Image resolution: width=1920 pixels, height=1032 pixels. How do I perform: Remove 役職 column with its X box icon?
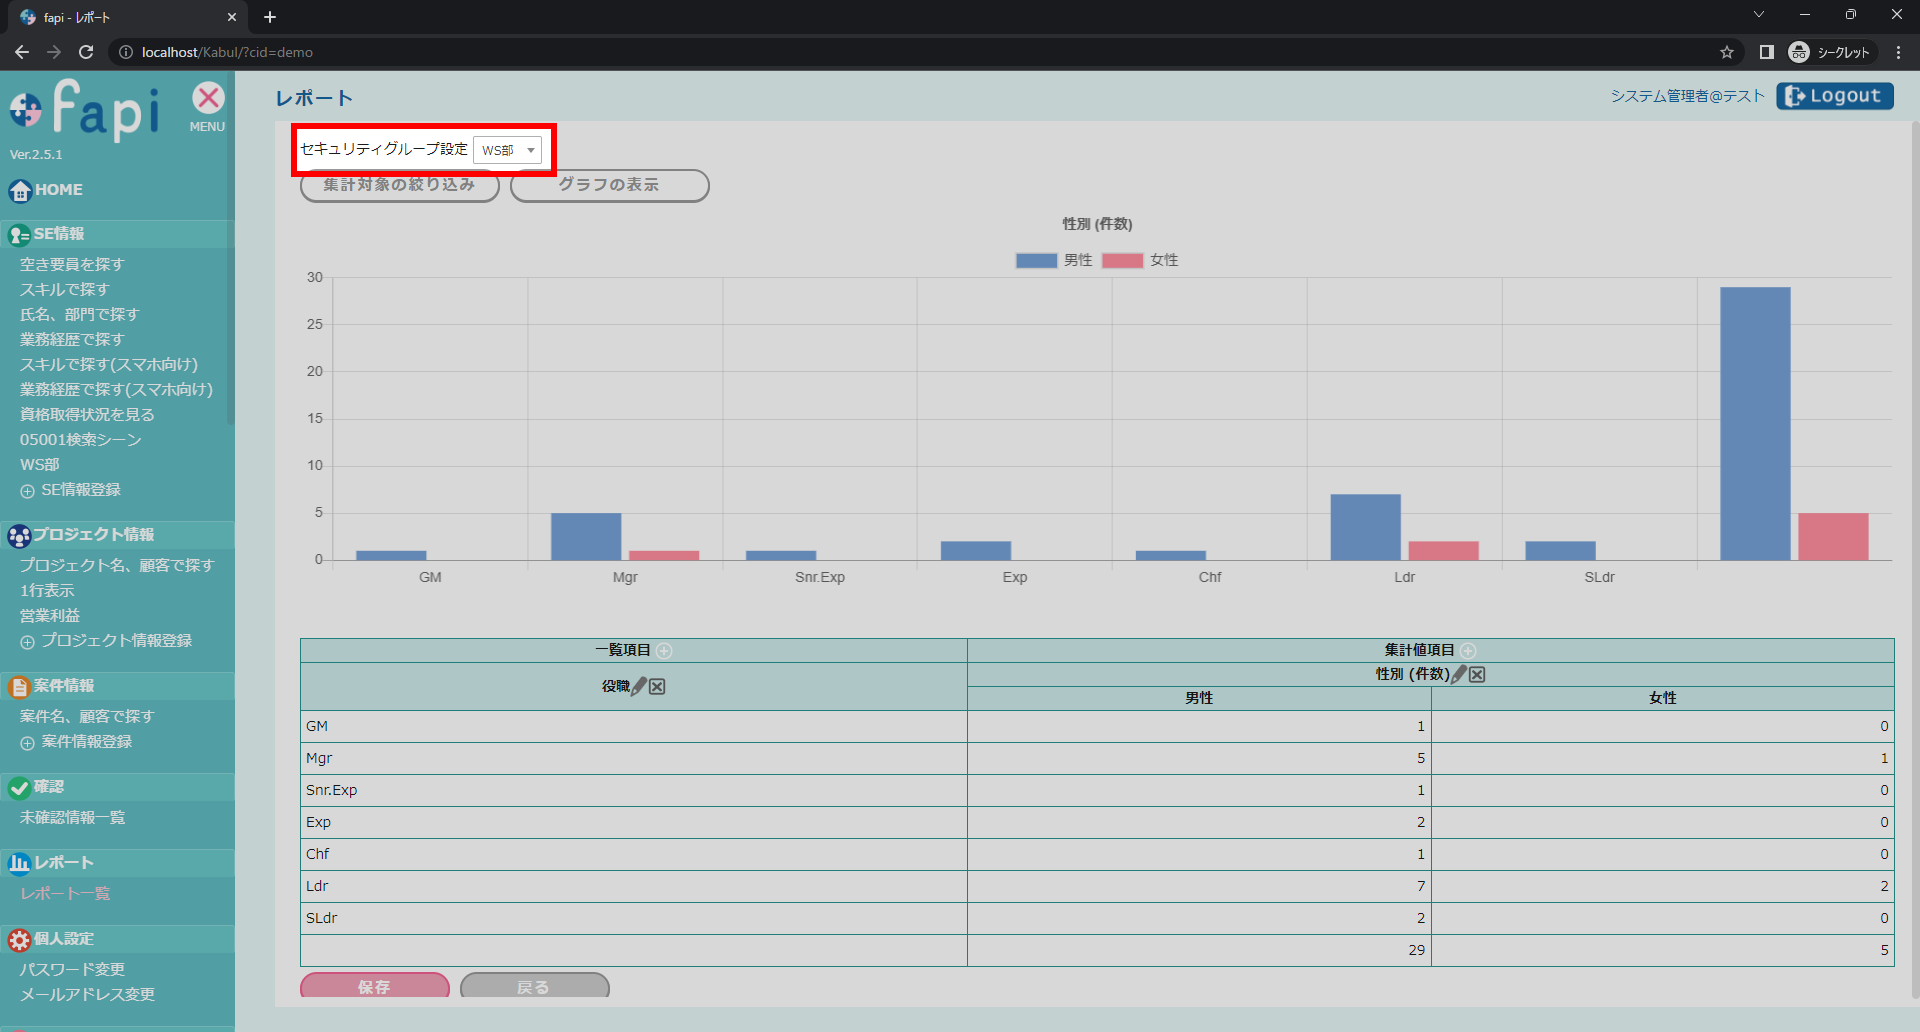(657, 686)
